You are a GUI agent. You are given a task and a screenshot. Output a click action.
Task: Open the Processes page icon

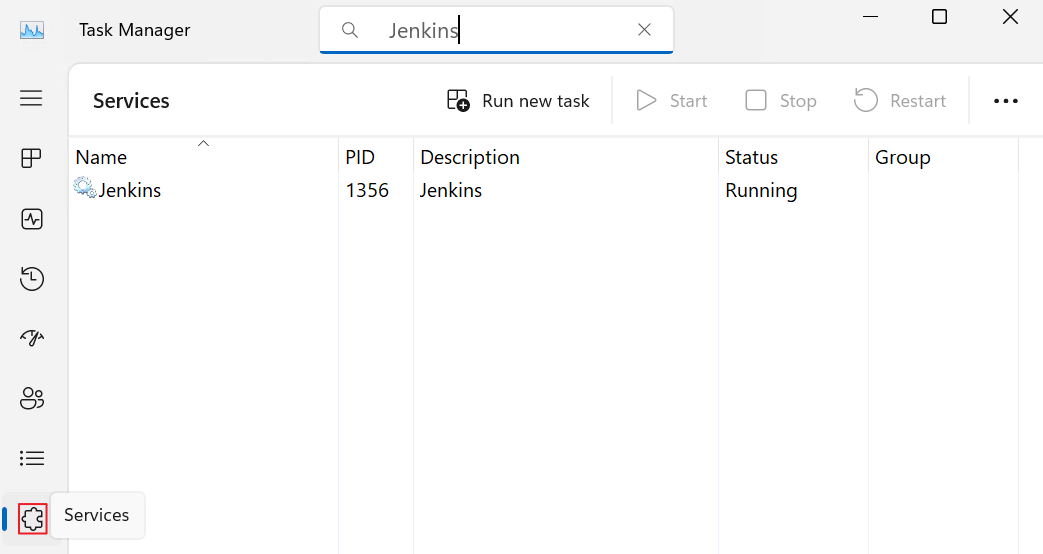point(31,158)
